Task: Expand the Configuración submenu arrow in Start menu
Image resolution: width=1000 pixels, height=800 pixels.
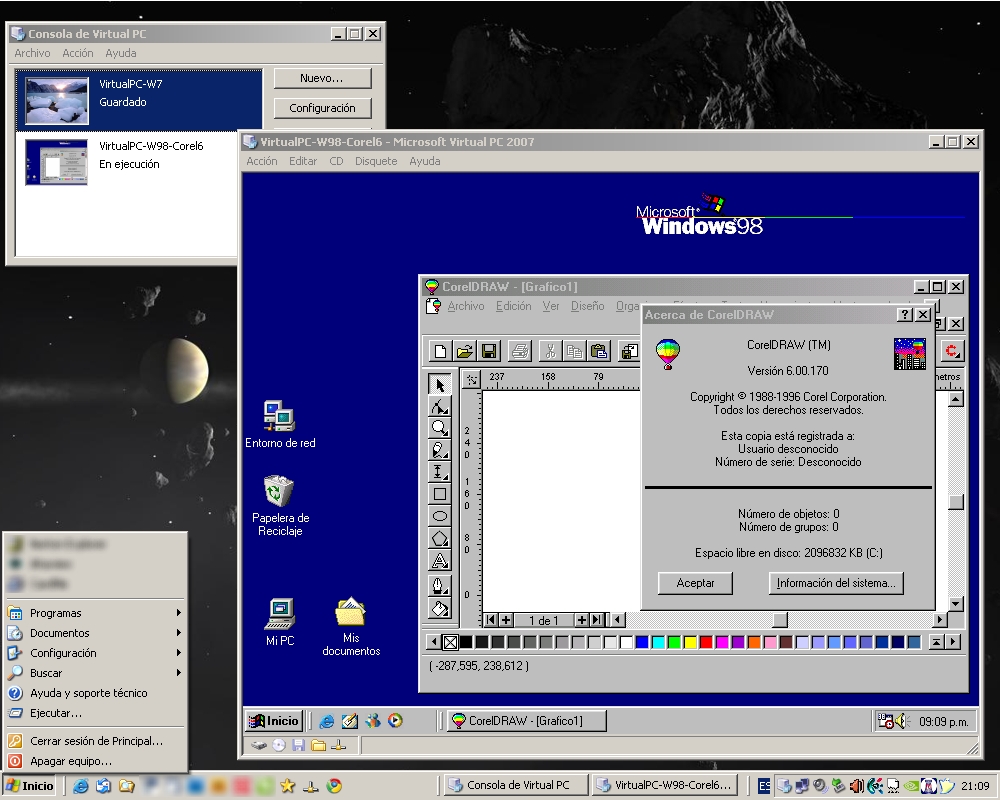Action: tap(179, 653)
